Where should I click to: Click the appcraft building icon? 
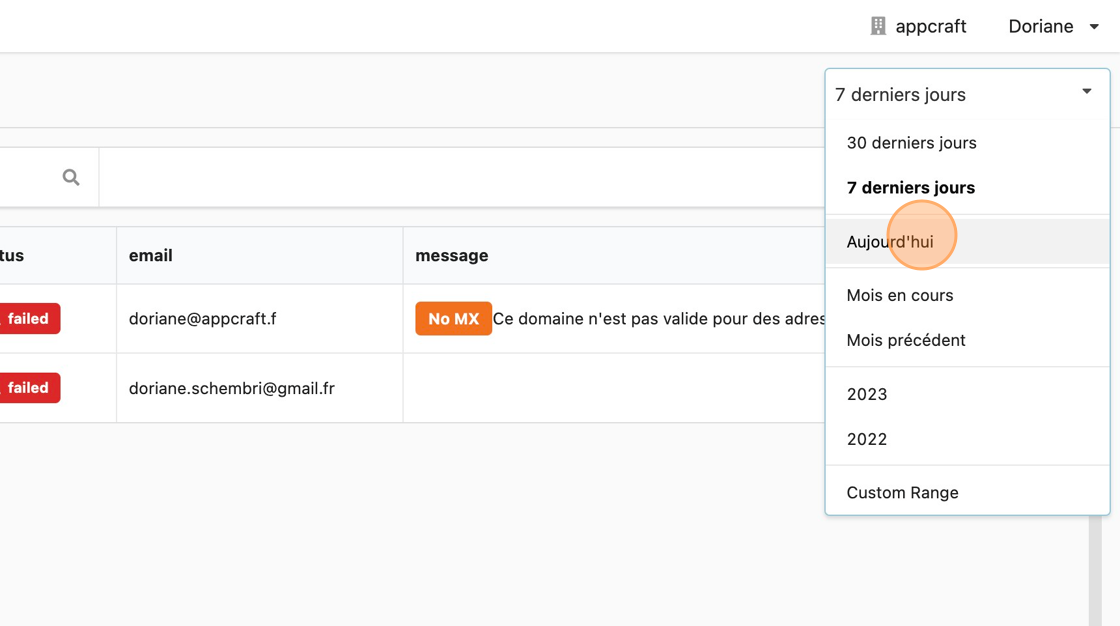(878, 26)
